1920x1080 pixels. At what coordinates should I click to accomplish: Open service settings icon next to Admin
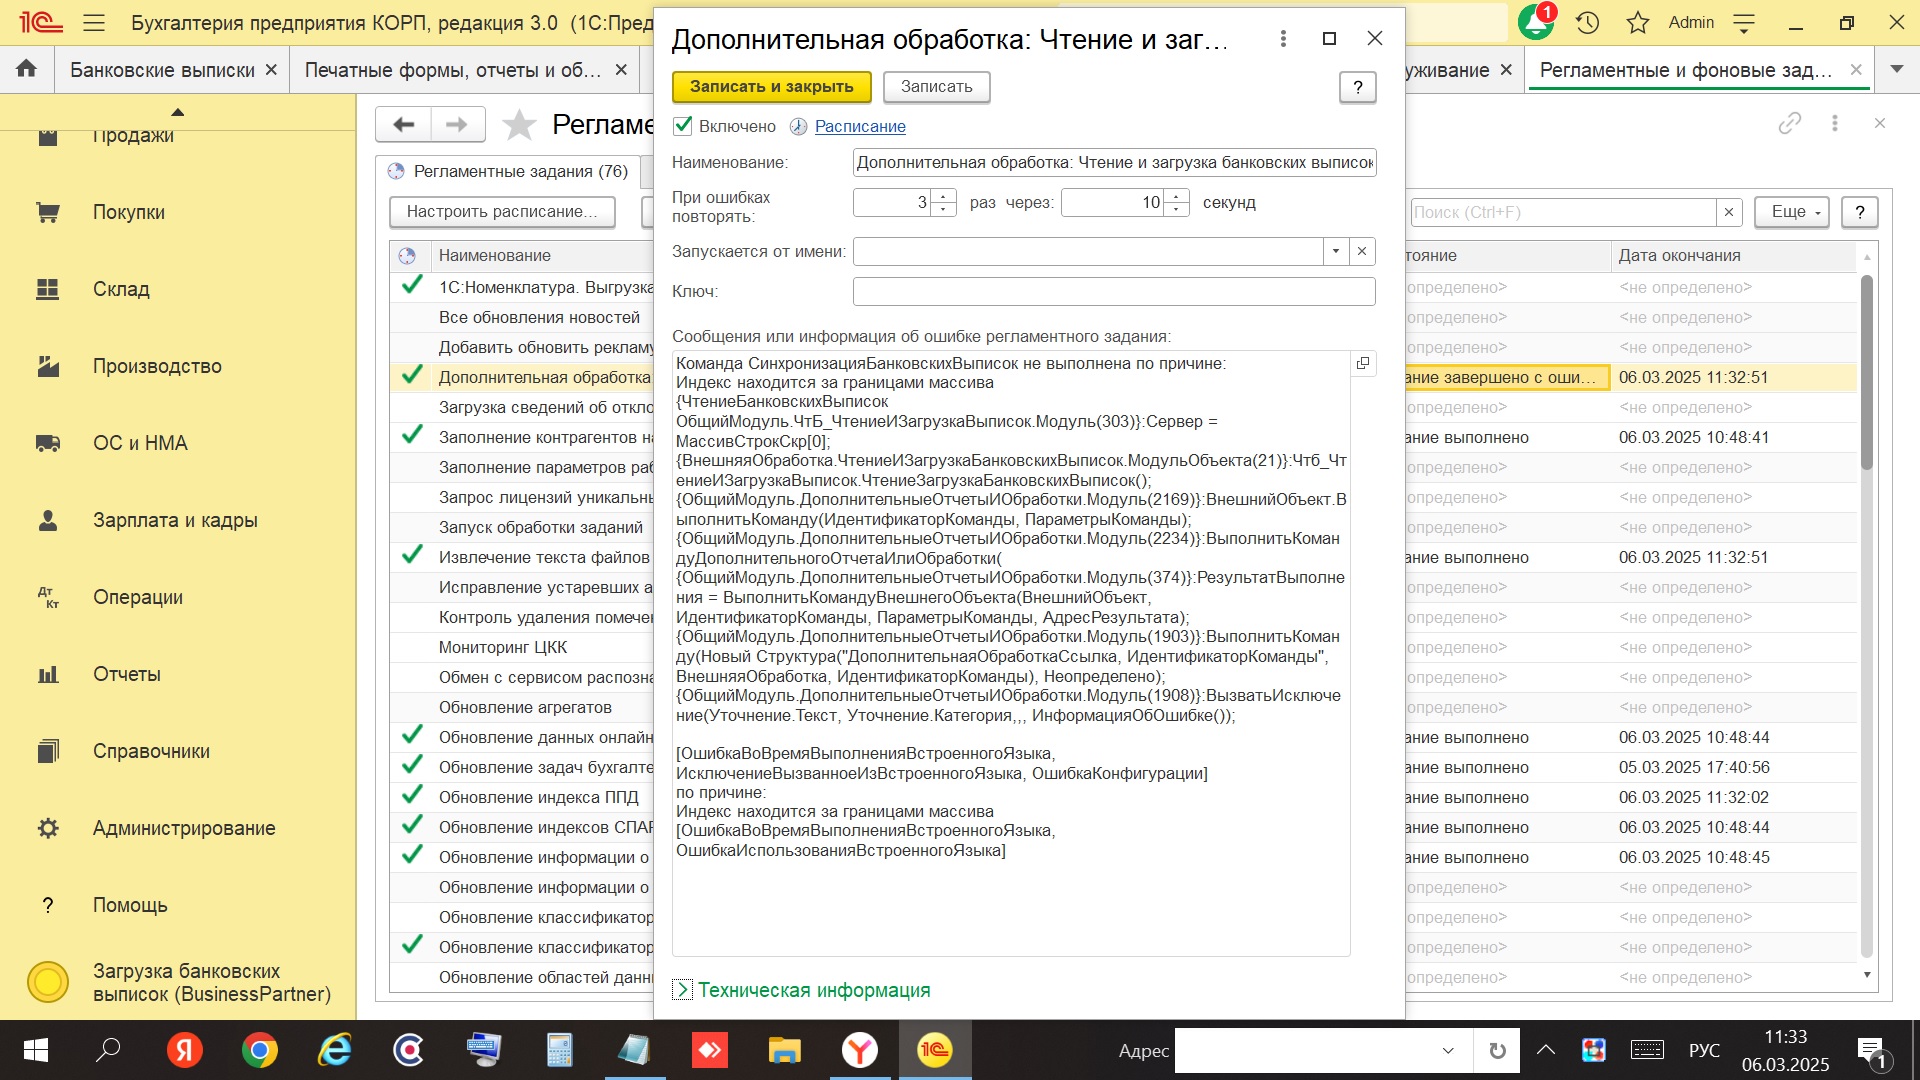[1744, 22]
